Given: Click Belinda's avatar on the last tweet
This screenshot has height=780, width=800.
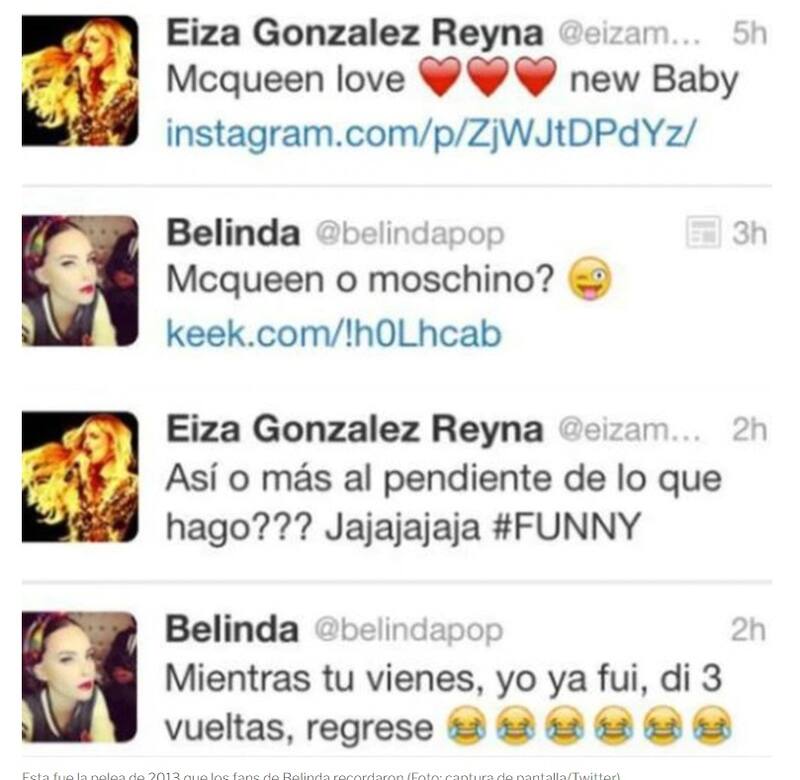Looking at the screenshot, I should point(80,676).
